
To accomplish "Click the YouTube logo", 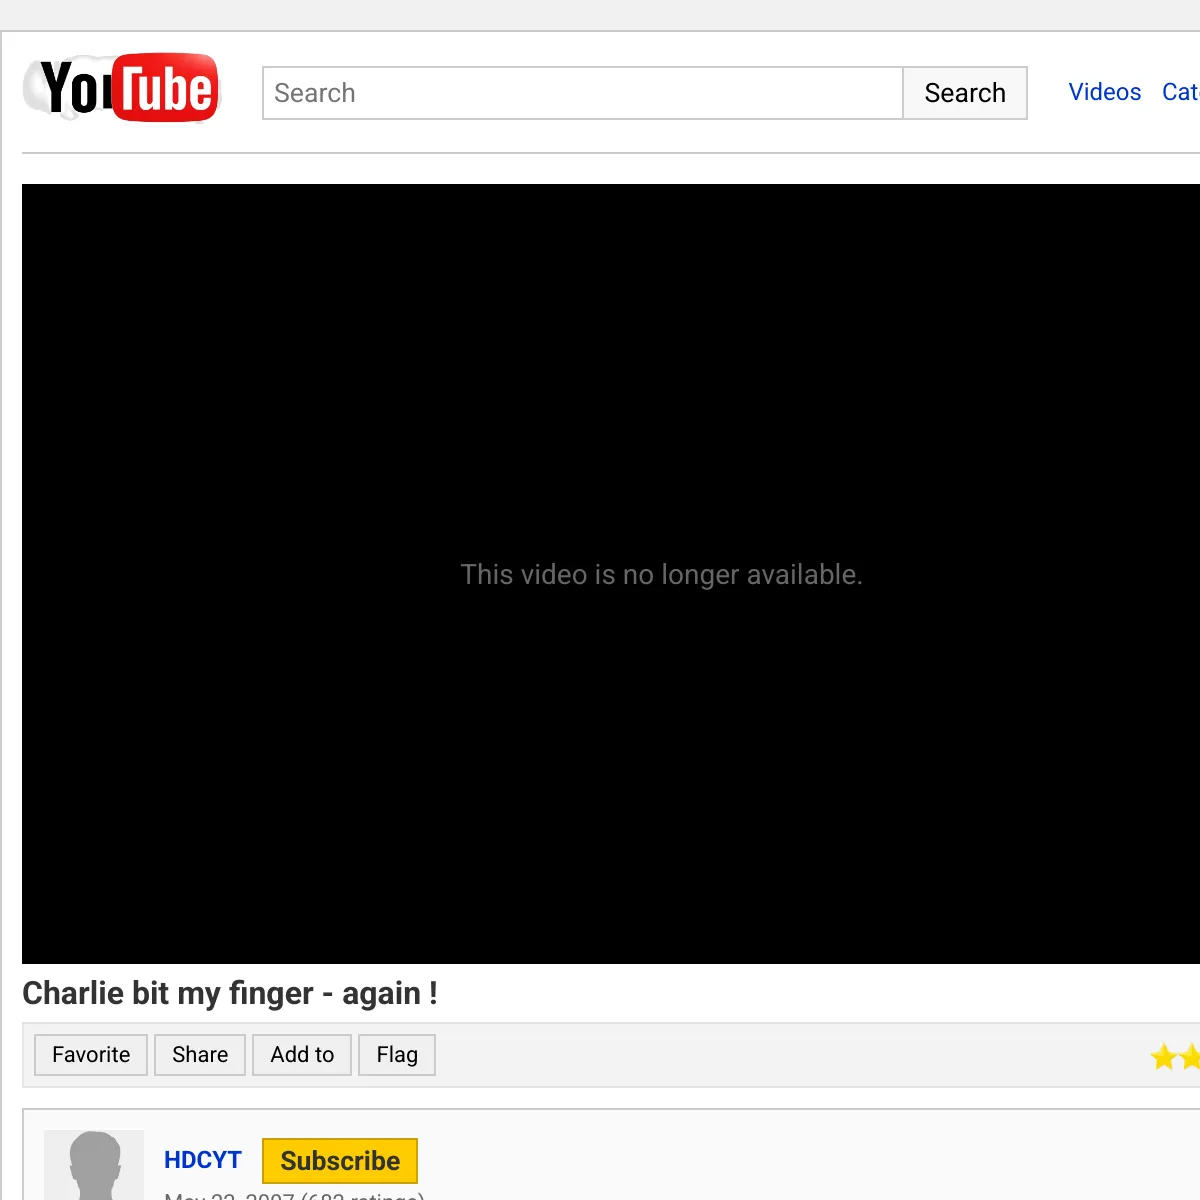I will pos(121,88).
